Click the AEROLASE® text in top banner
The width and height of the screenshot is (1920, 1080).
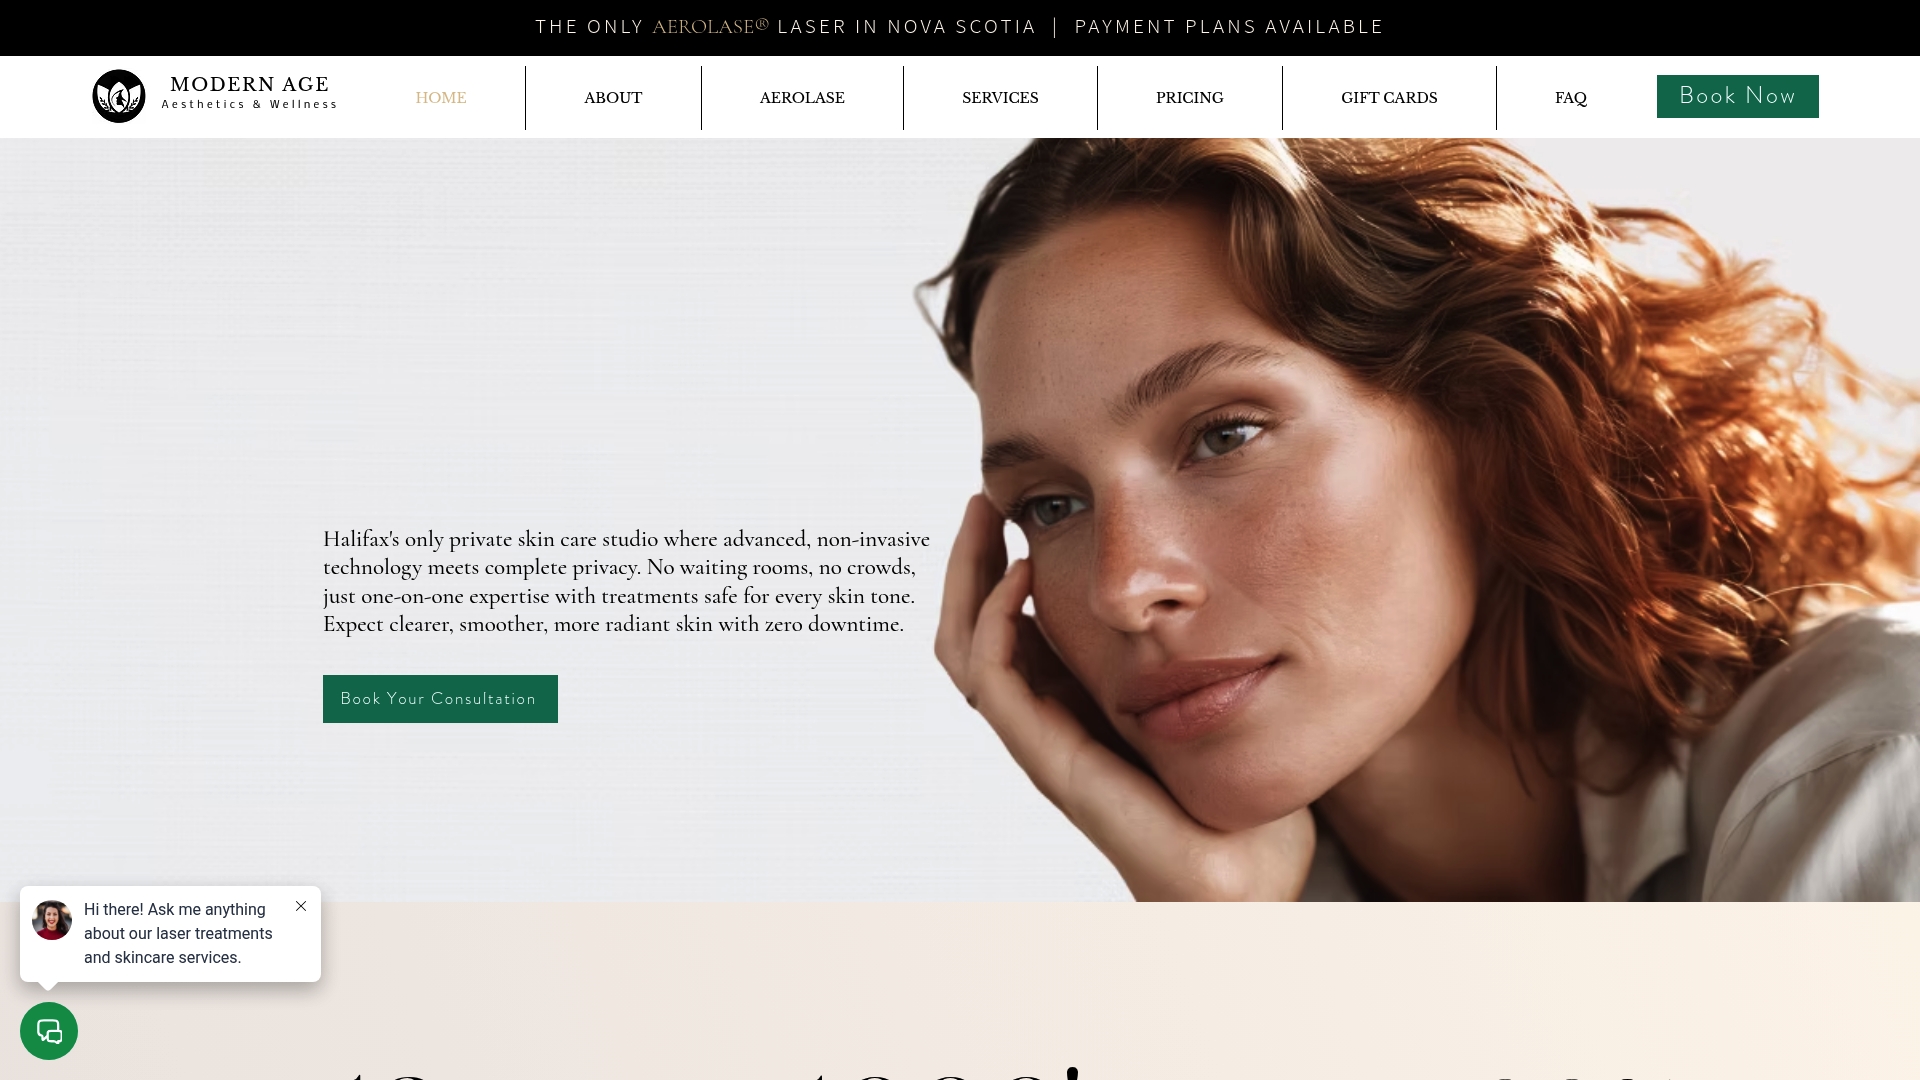(x=711, y=27)
